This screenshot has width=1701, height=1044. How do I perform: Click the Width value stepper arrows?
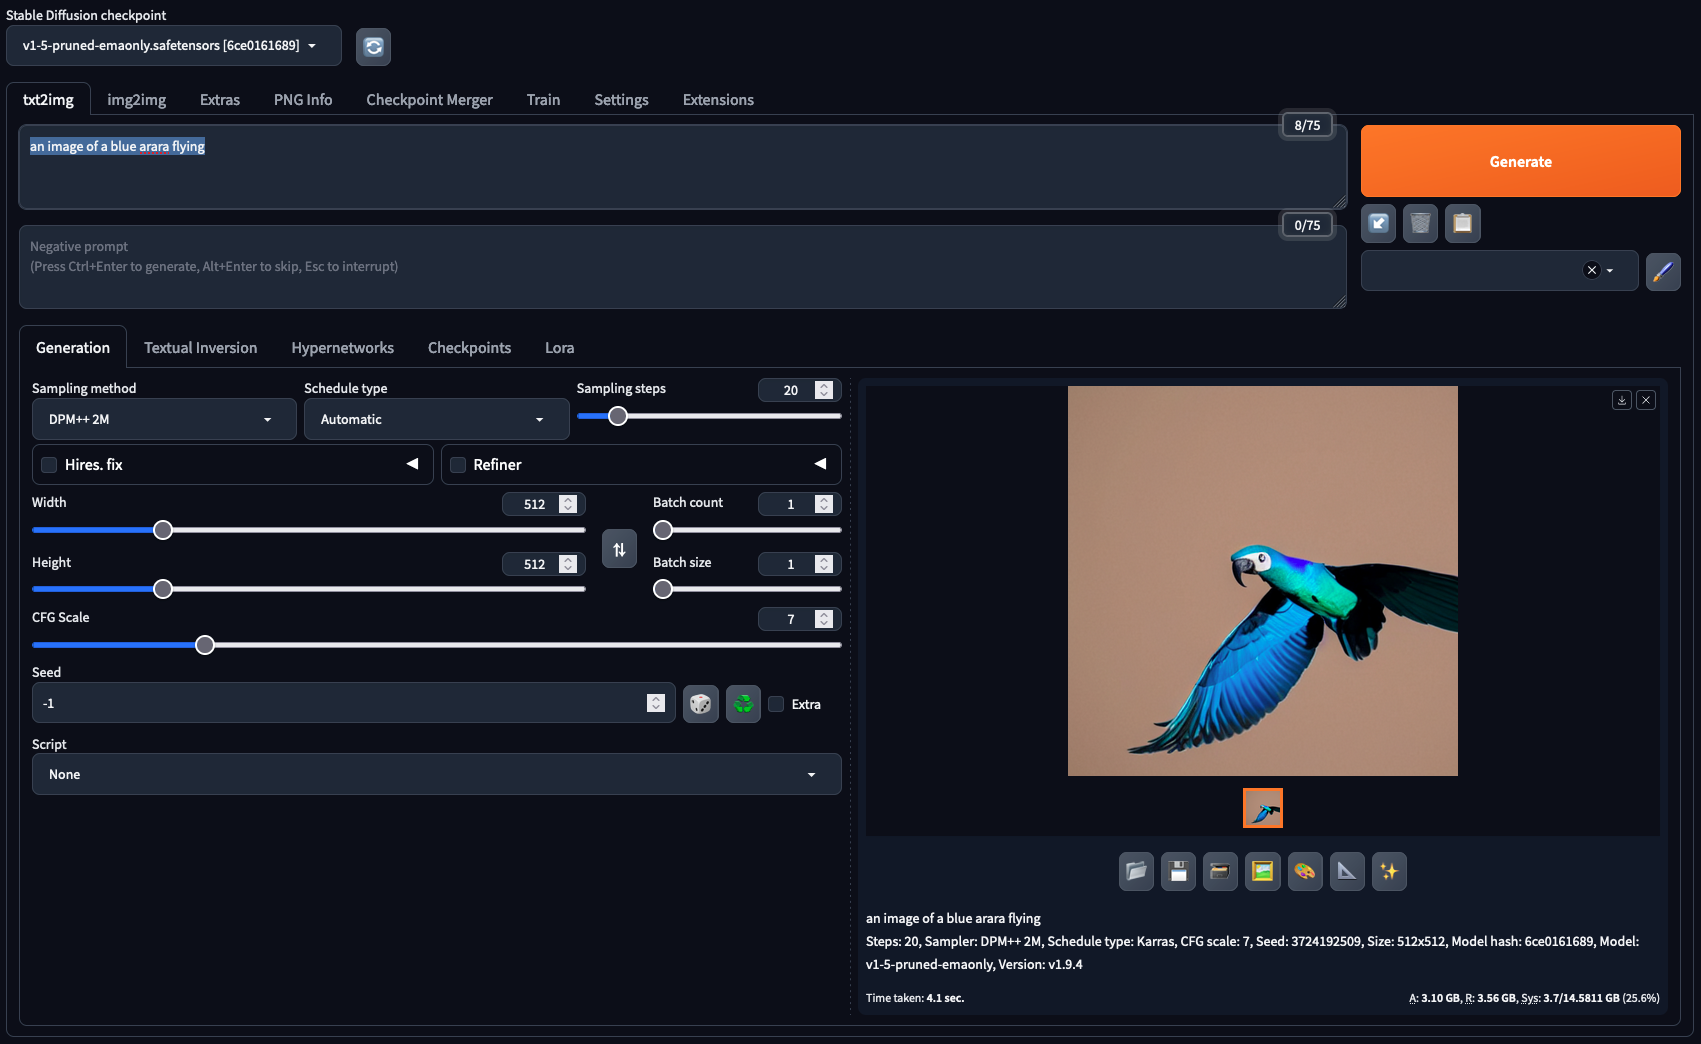pos(568,504)
